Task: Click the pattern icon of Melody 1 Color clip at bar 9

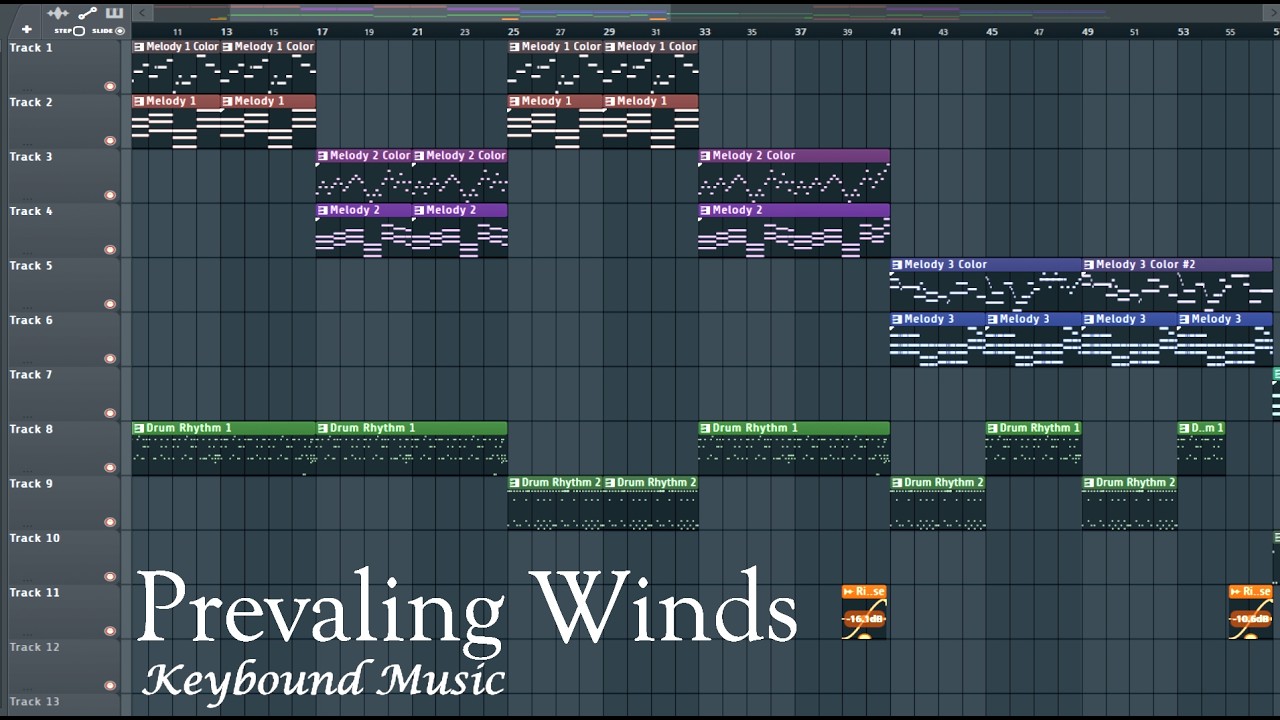Action: [x=139, y=47]
